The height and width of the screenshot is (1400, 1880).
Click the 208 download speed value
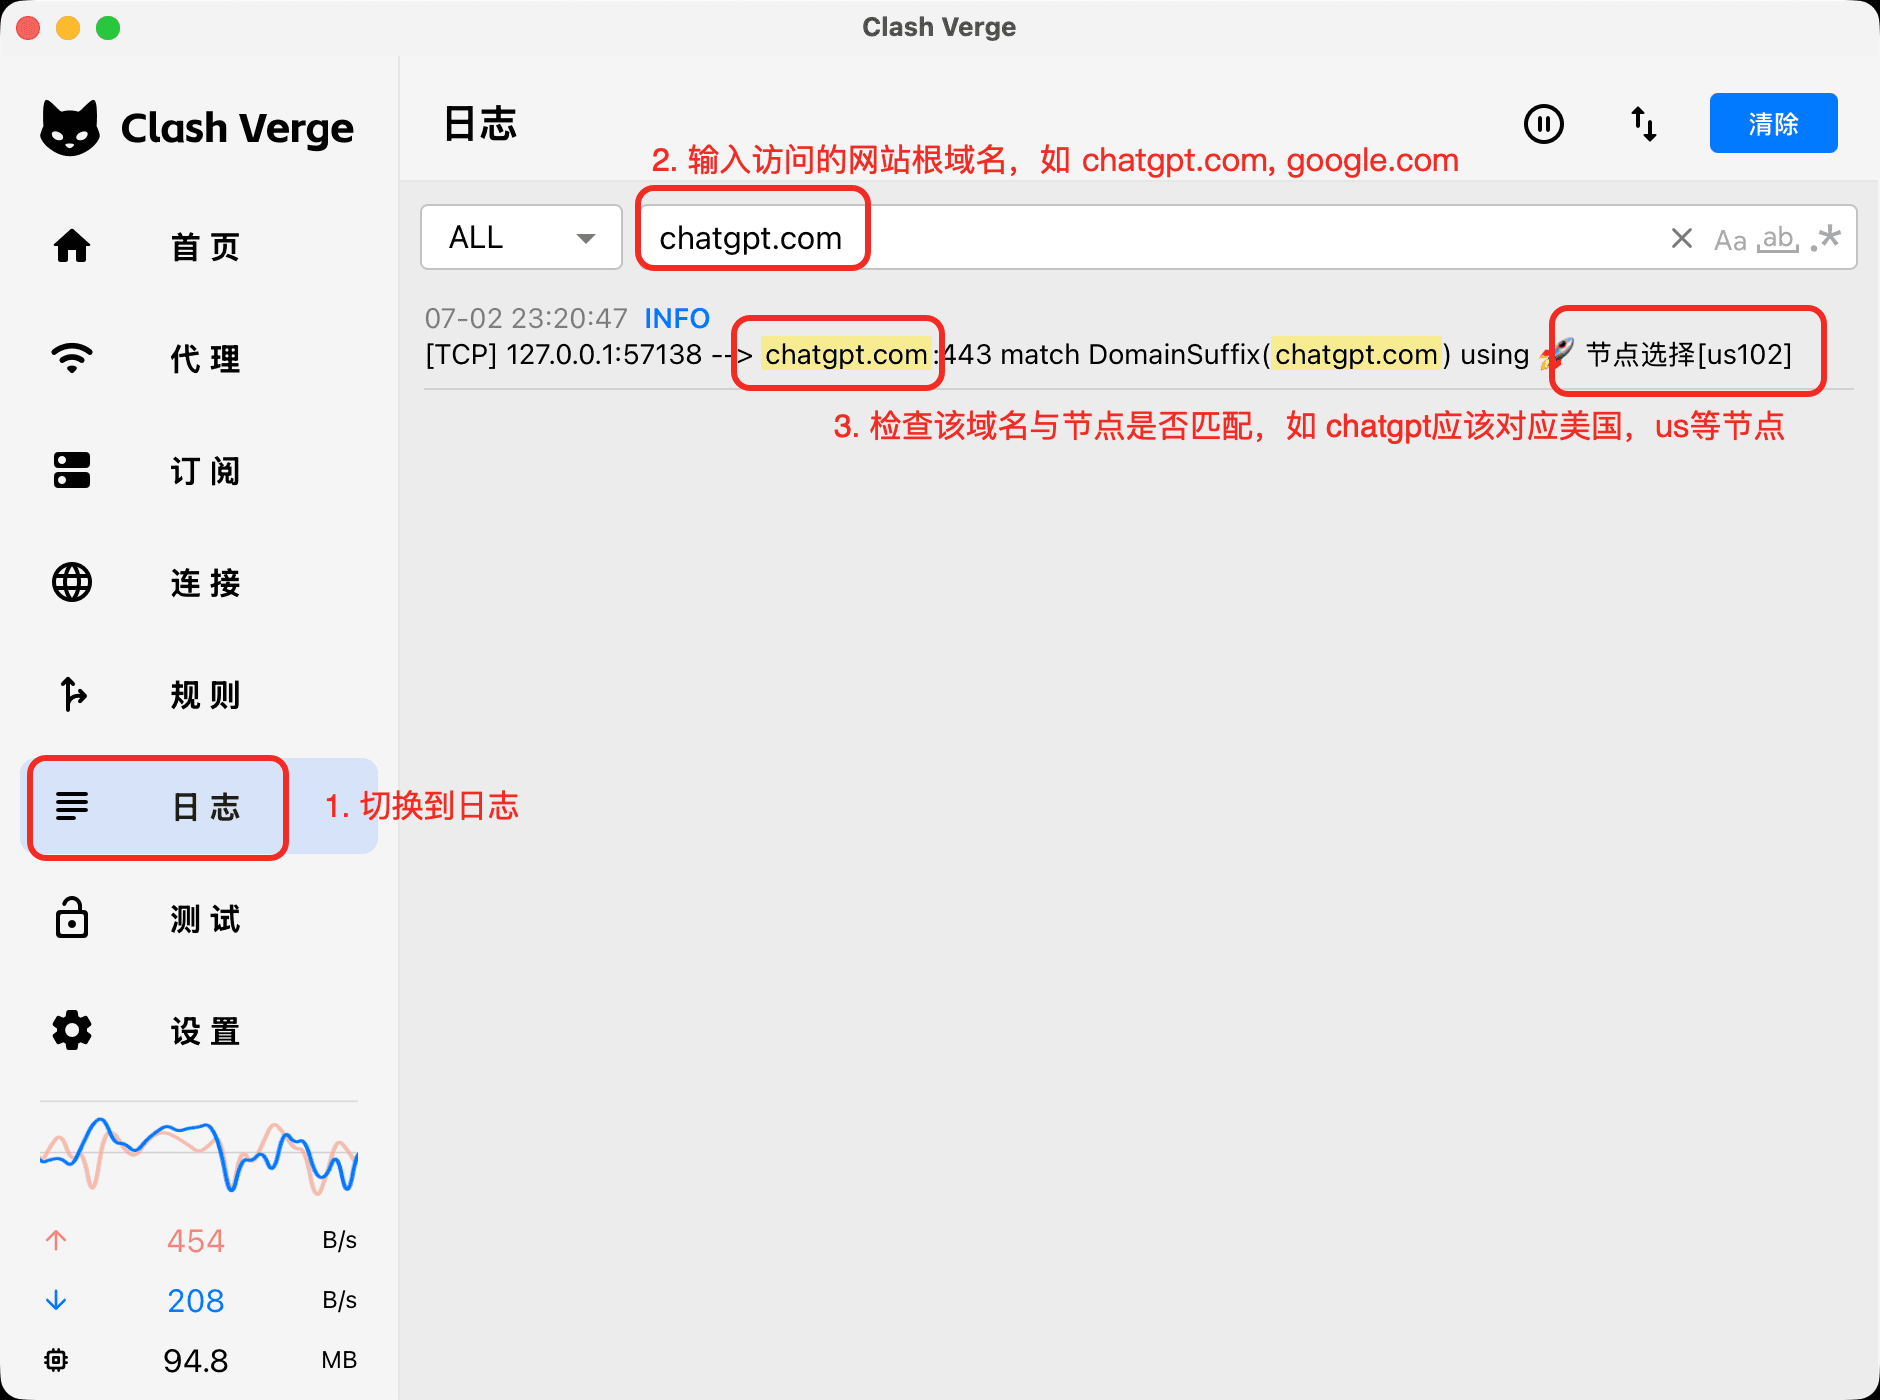(196, 1300)
